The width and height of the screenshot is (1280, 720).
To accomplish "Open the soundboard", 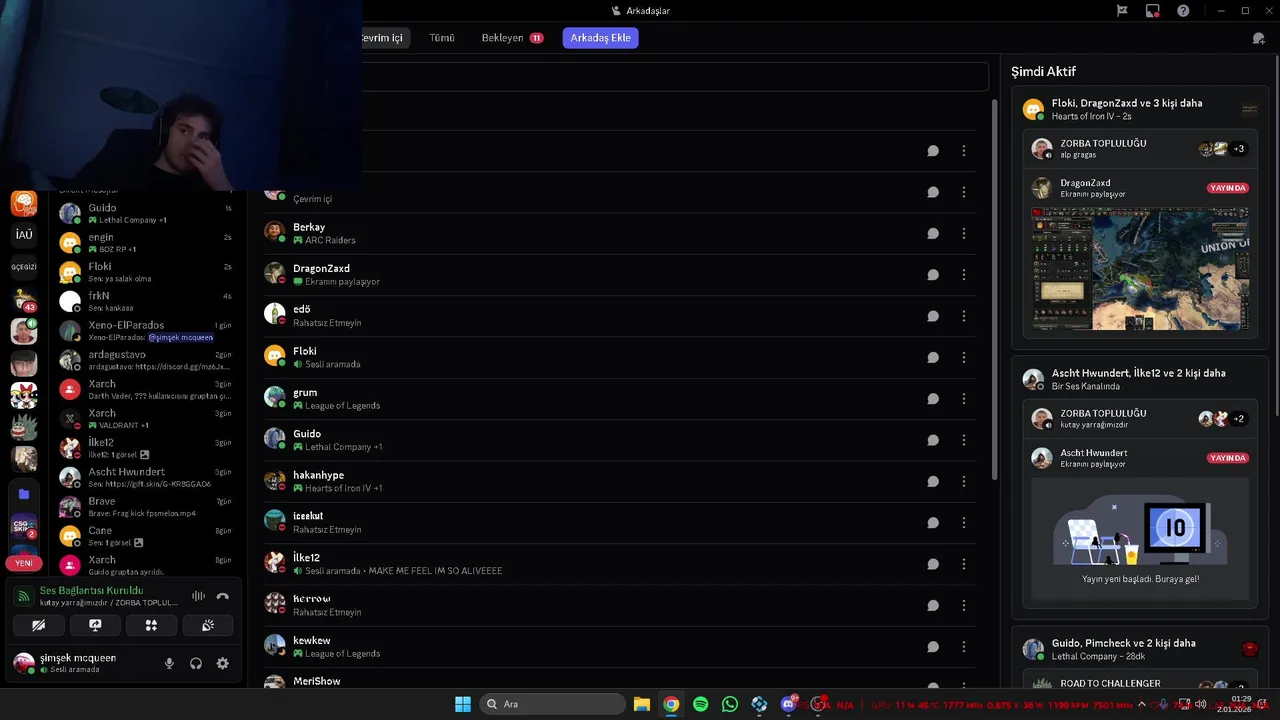I will pos(207,625).
